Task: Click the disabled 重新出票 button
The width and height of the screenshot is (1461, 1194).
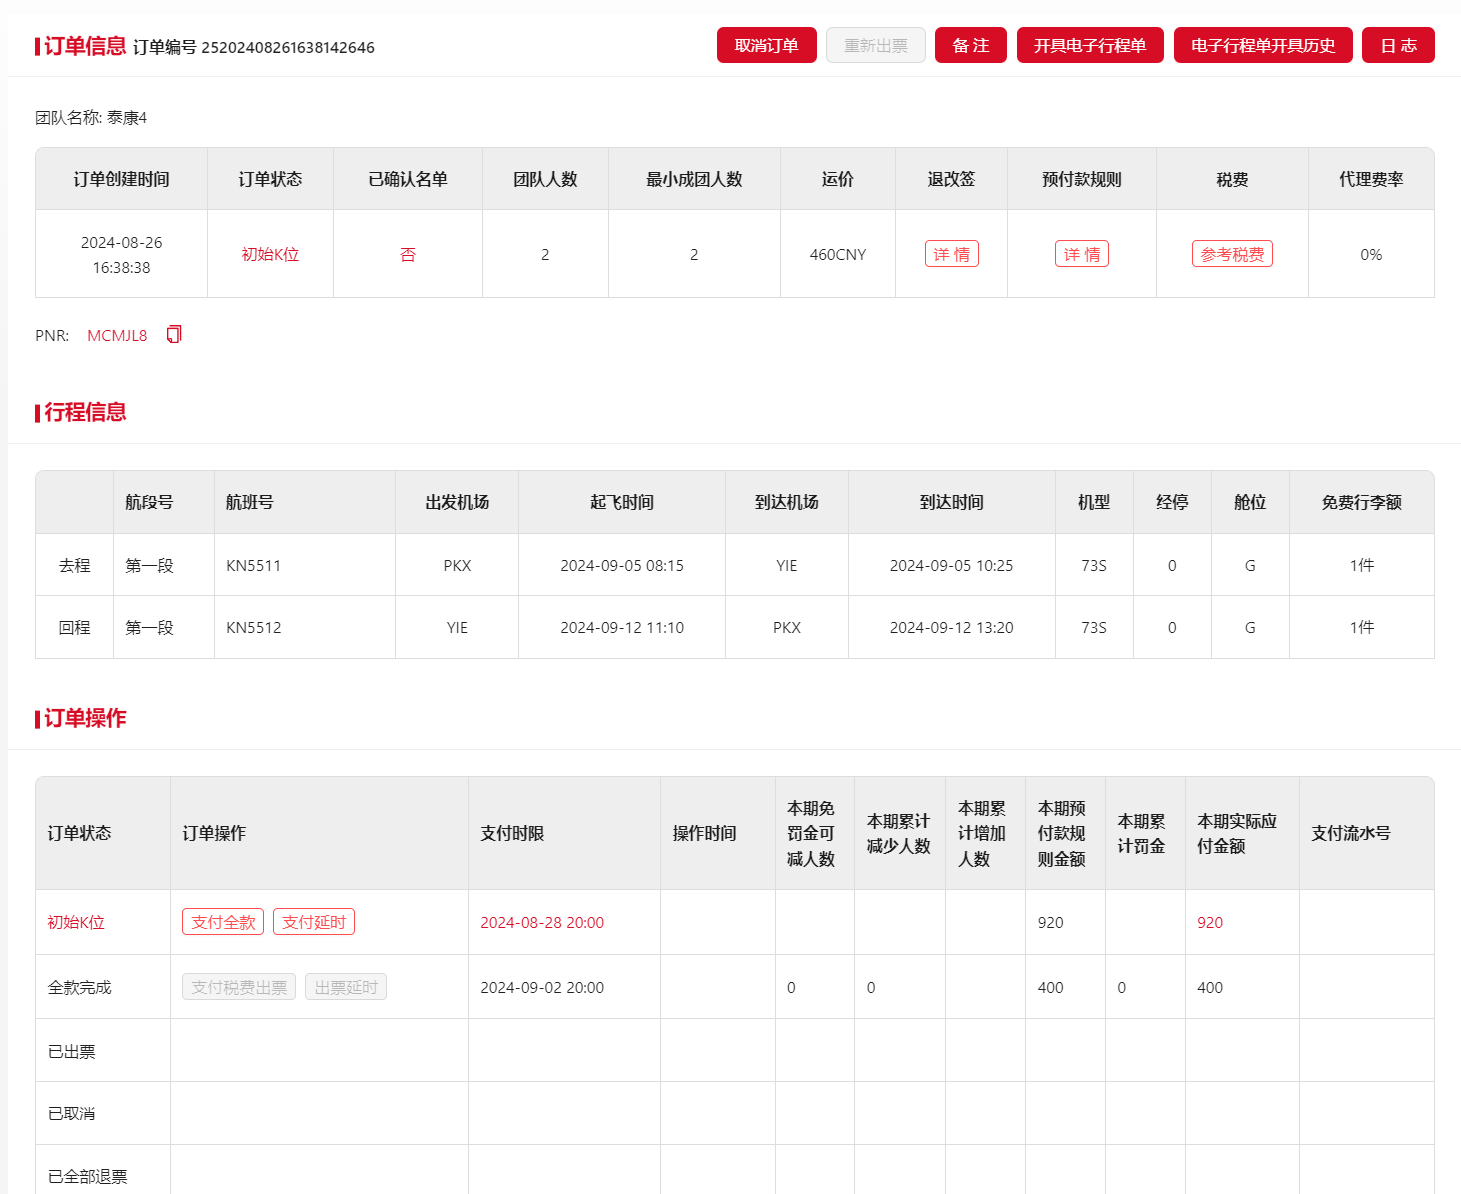Action: point(875,45)
